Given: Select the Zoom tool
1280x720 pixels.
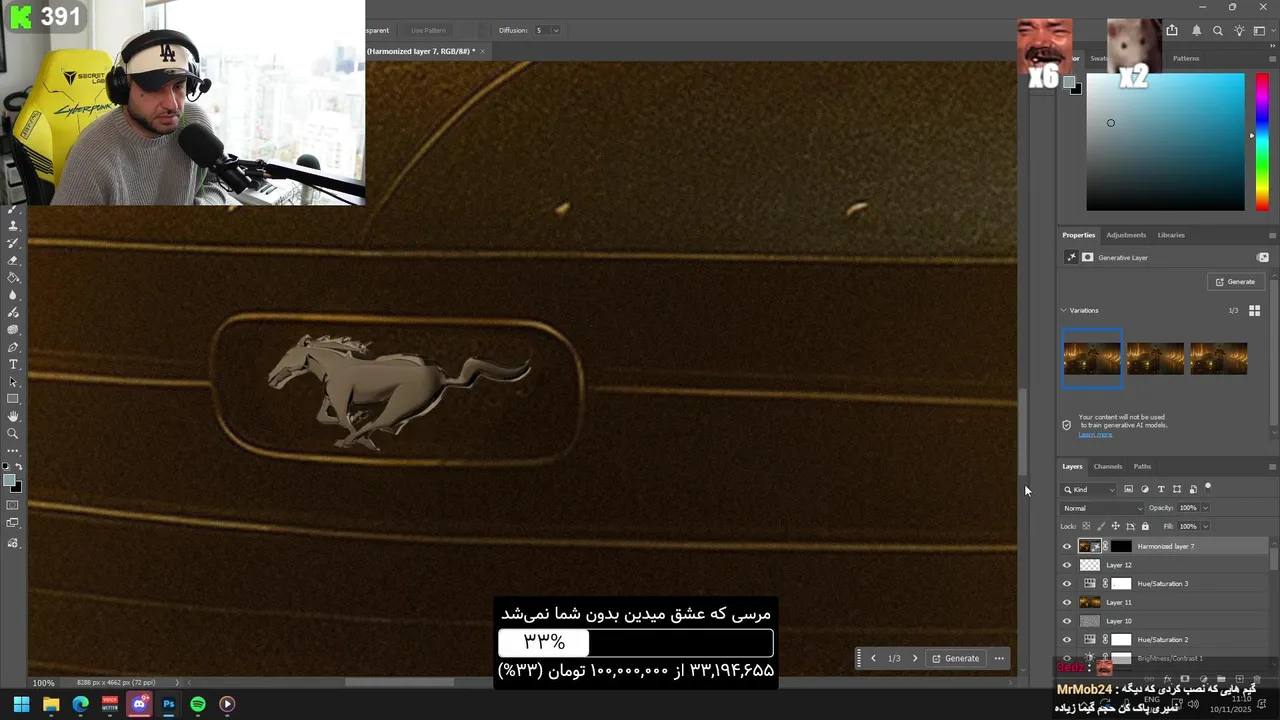Looking at the screenshot, I should tap(13, 433).
